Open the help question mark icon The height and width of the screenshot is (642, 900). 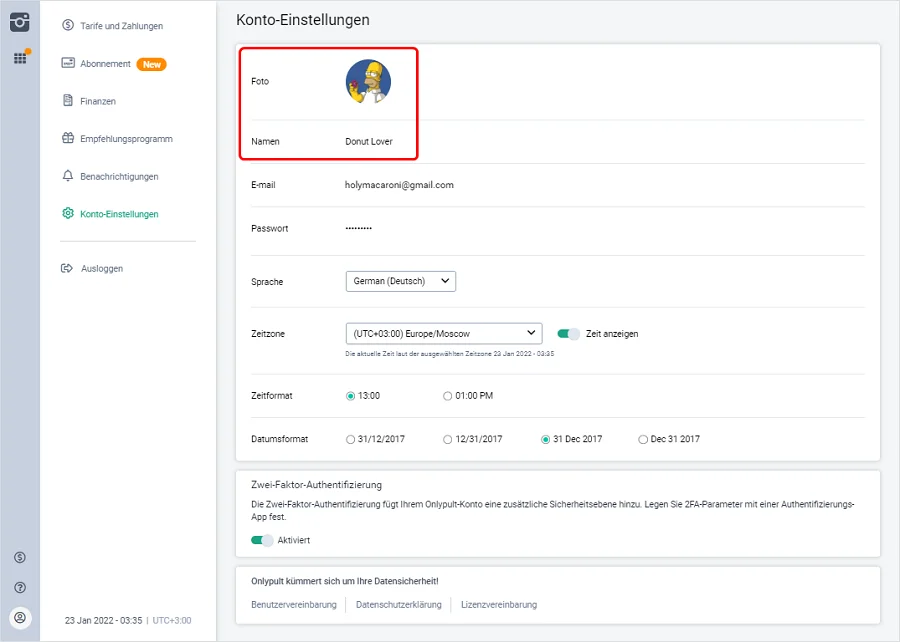[20, 587]
